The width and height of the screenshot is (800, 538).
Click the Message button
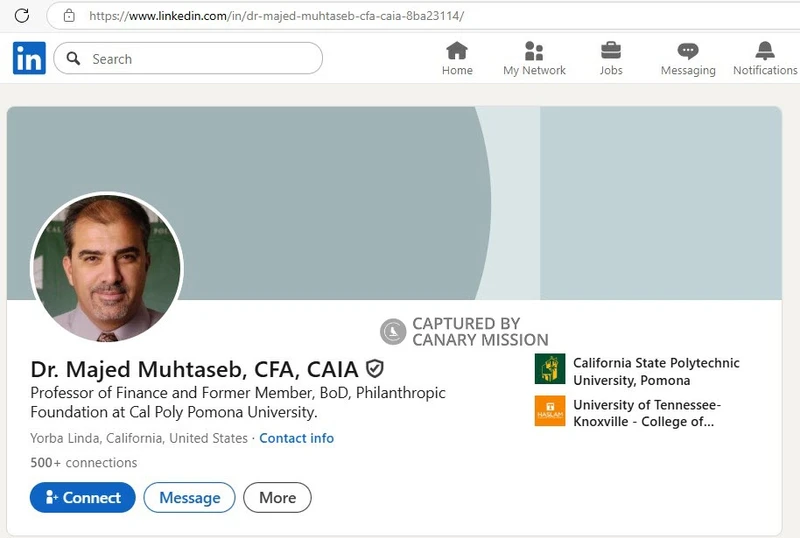click(189, 497)
